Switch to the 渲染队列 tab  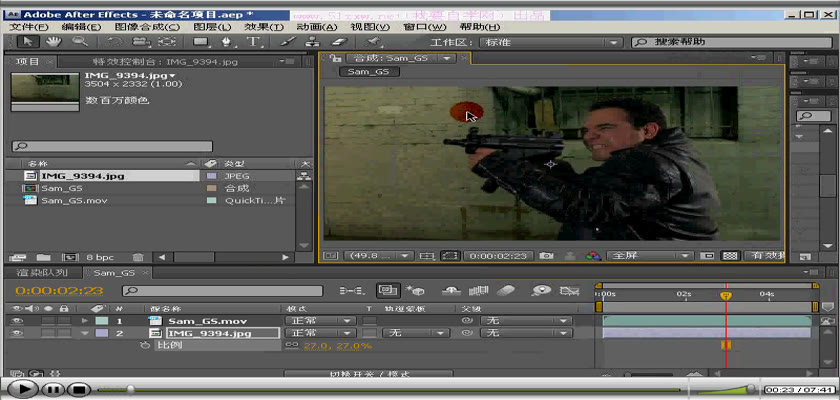pos(42,273)
